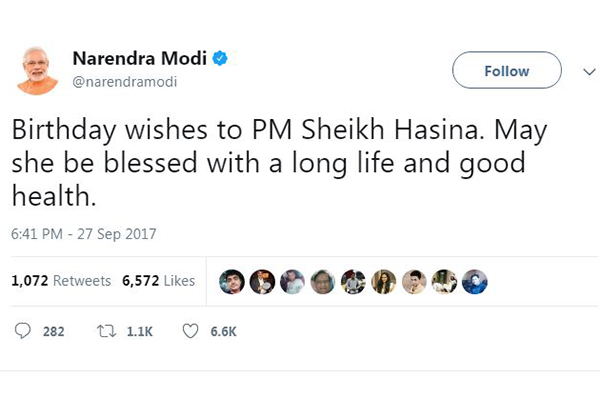The image size is (600, 399).
Task: Open Narendra Modi's profile picture
Action: (x=37, y=71)
